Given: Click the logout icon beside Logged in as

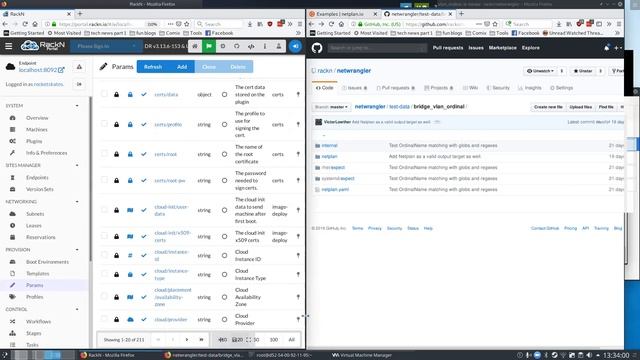Looking at the screenshot, I should click(79, 84).
